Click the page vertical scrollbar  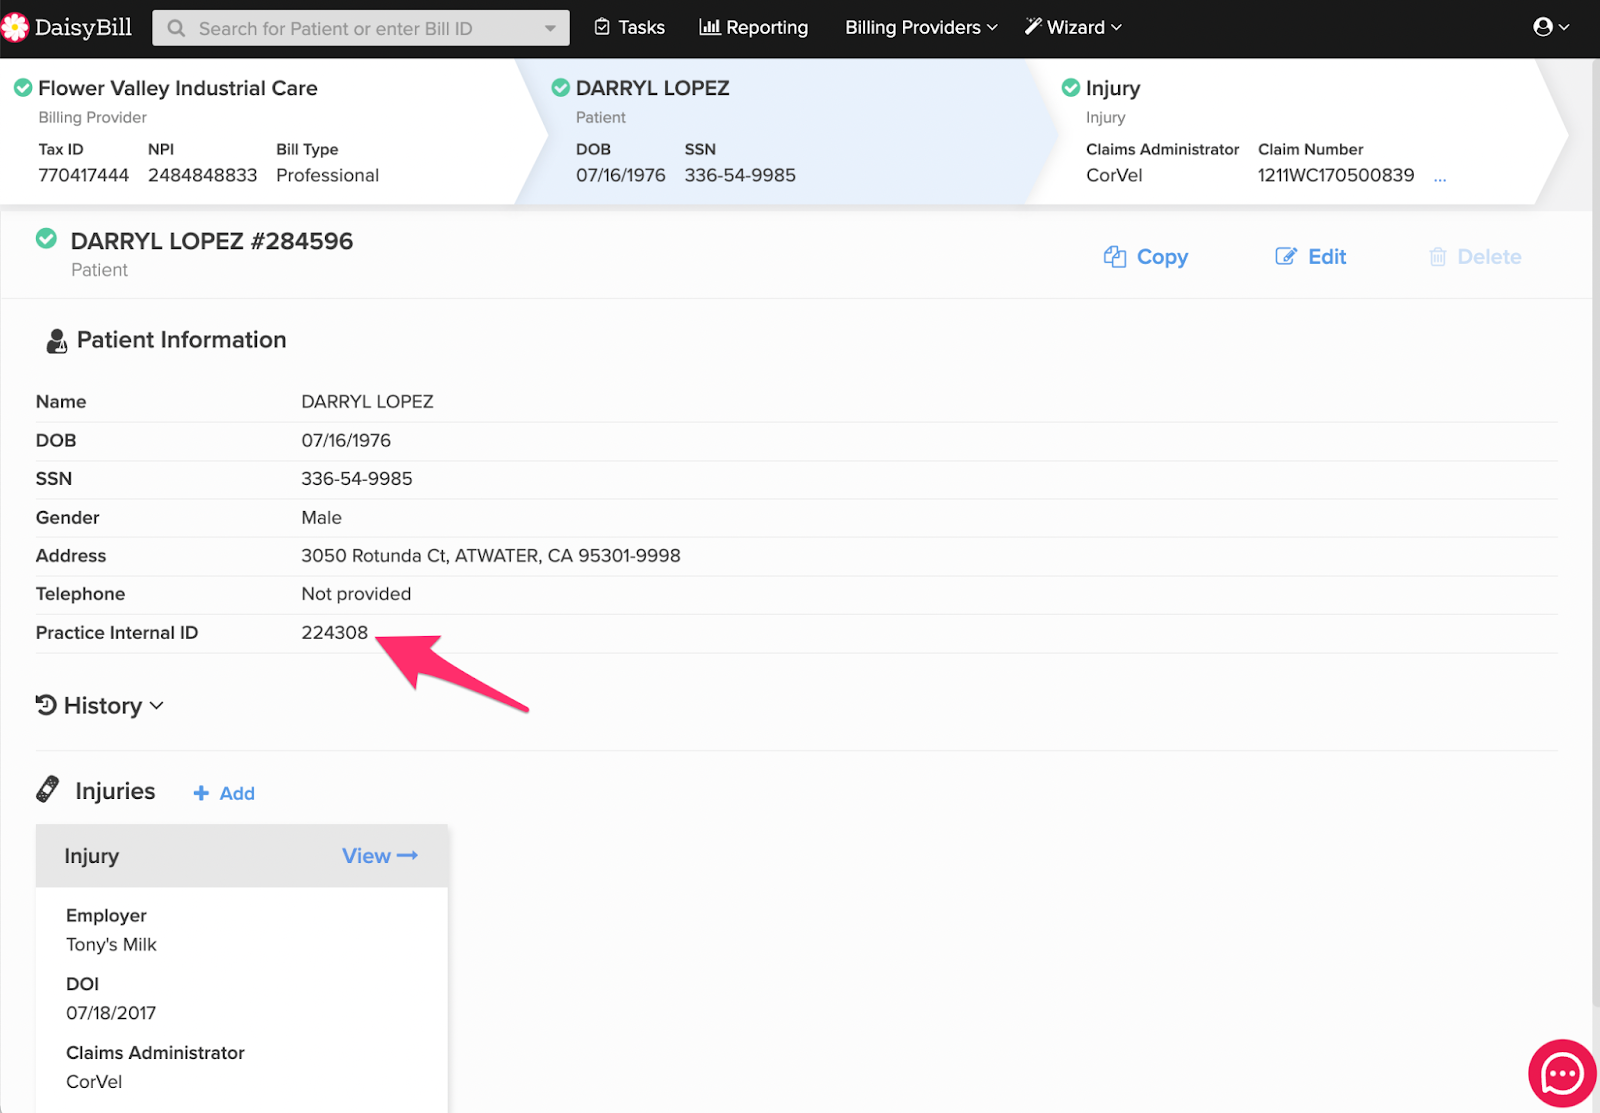click(1595, 535)
